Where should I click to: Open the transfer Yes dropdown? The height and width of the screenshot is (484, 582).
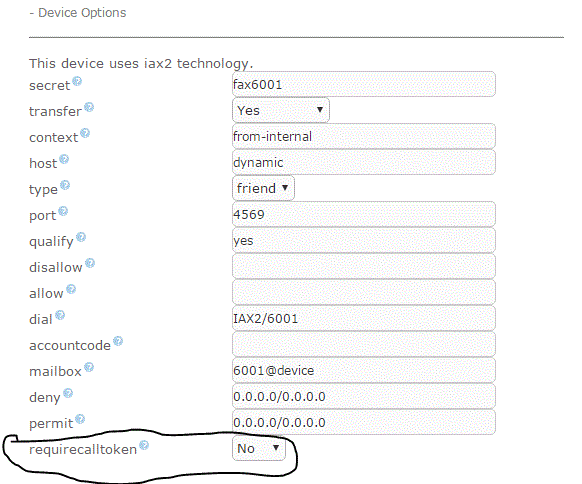point(281,110)
